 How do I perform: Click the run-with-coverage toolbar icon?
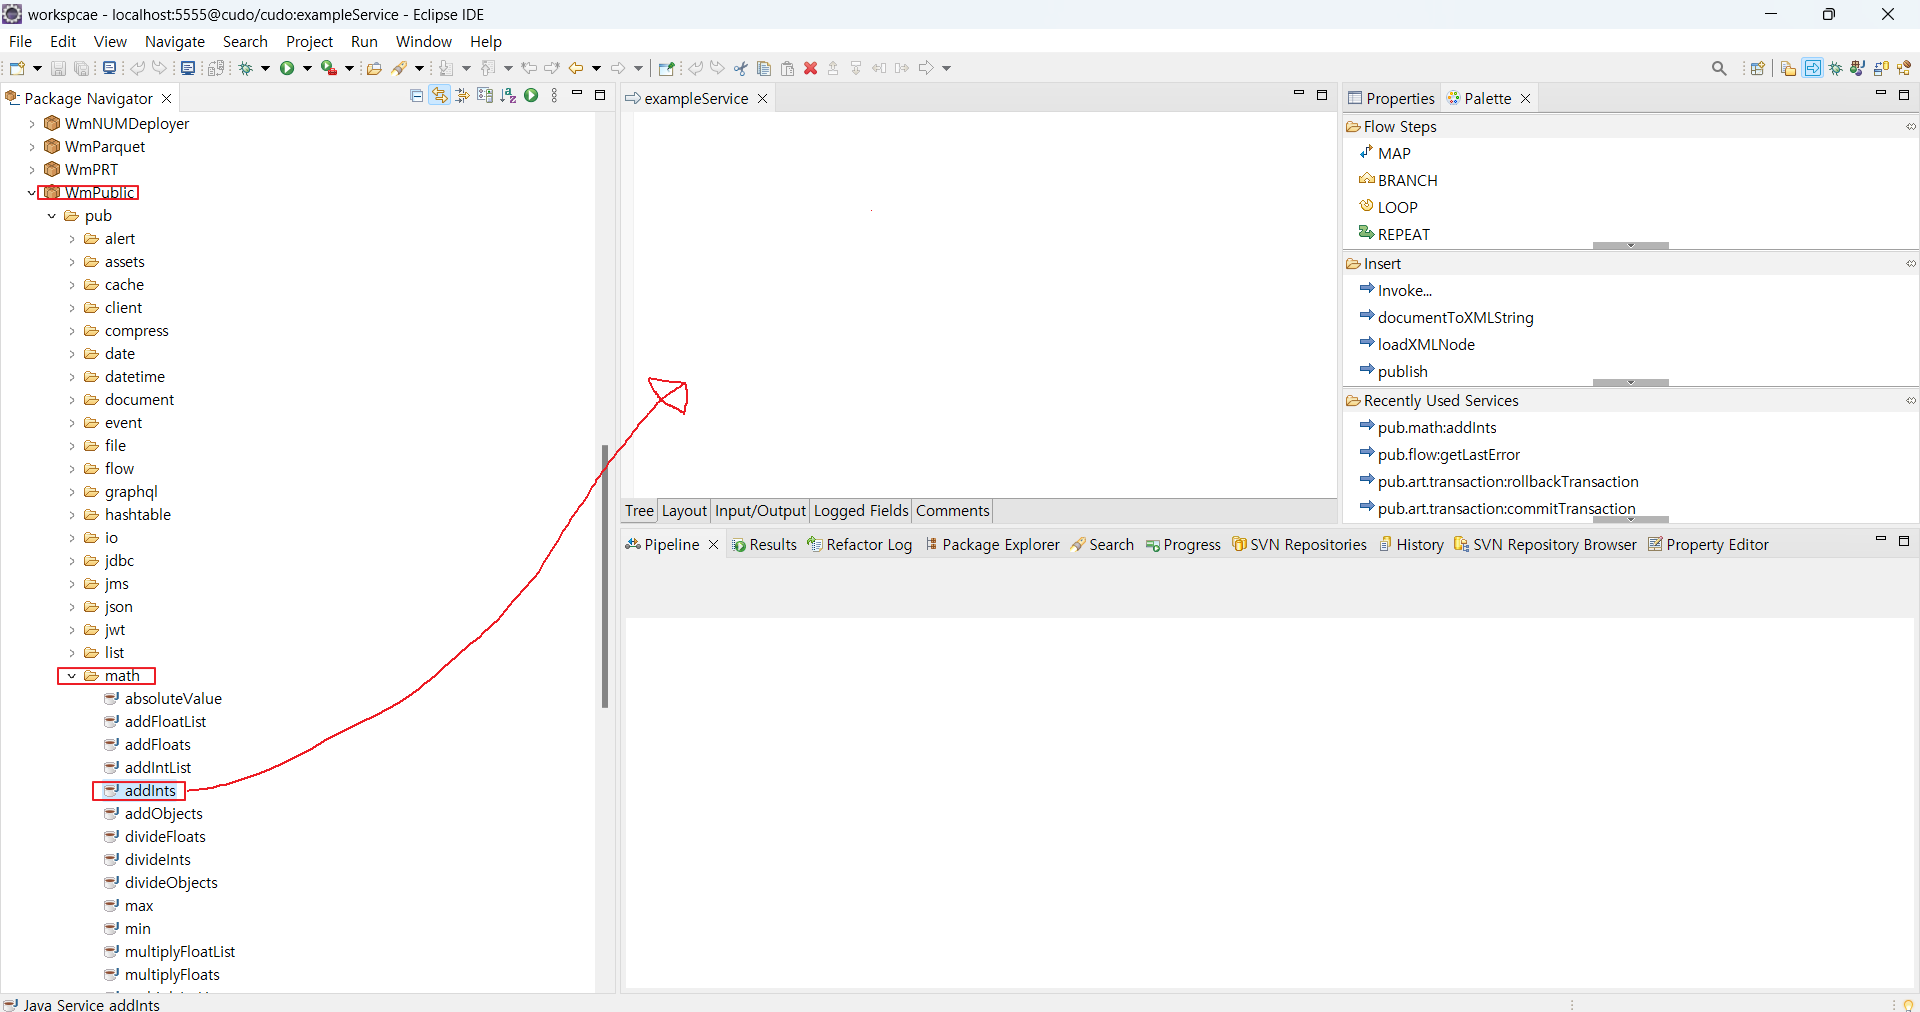point(328,68)
